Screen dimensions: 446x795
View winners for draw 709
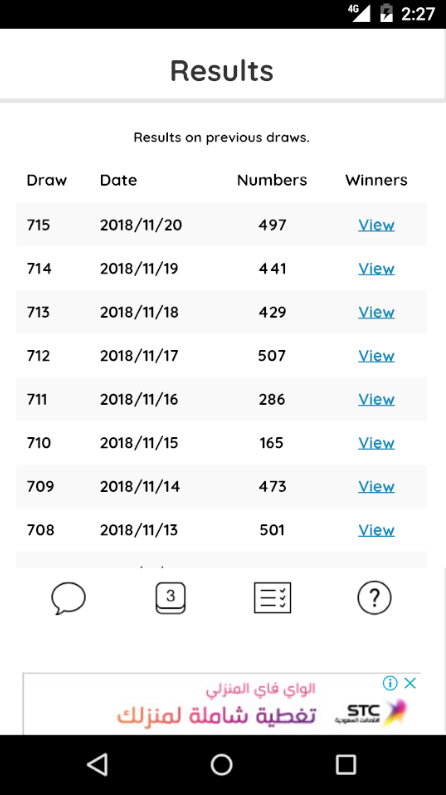(376, 486)
